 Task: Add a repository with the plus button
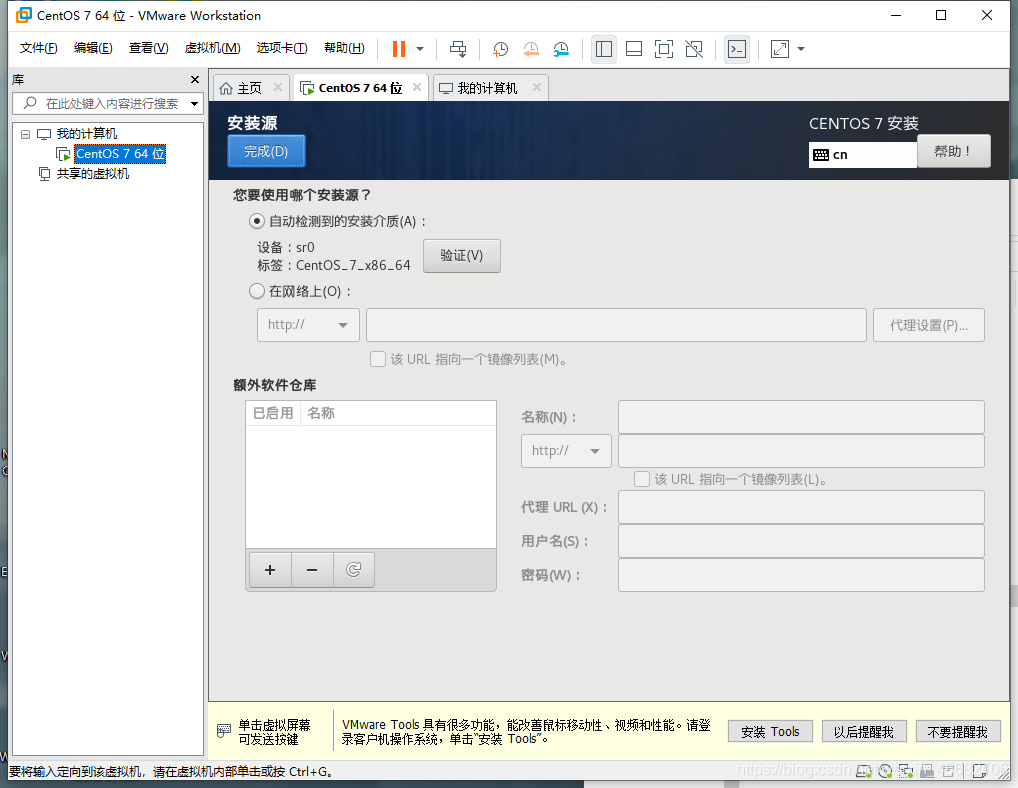[x=270, y=570]
